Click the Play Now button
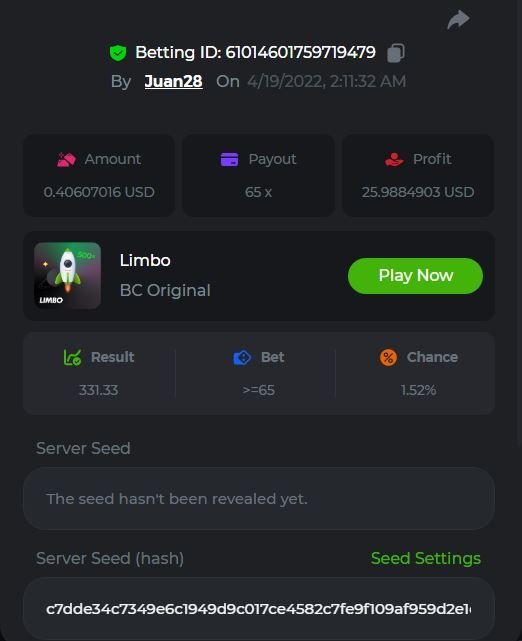Screen dimensions: 522x641 tap(415, 276)
